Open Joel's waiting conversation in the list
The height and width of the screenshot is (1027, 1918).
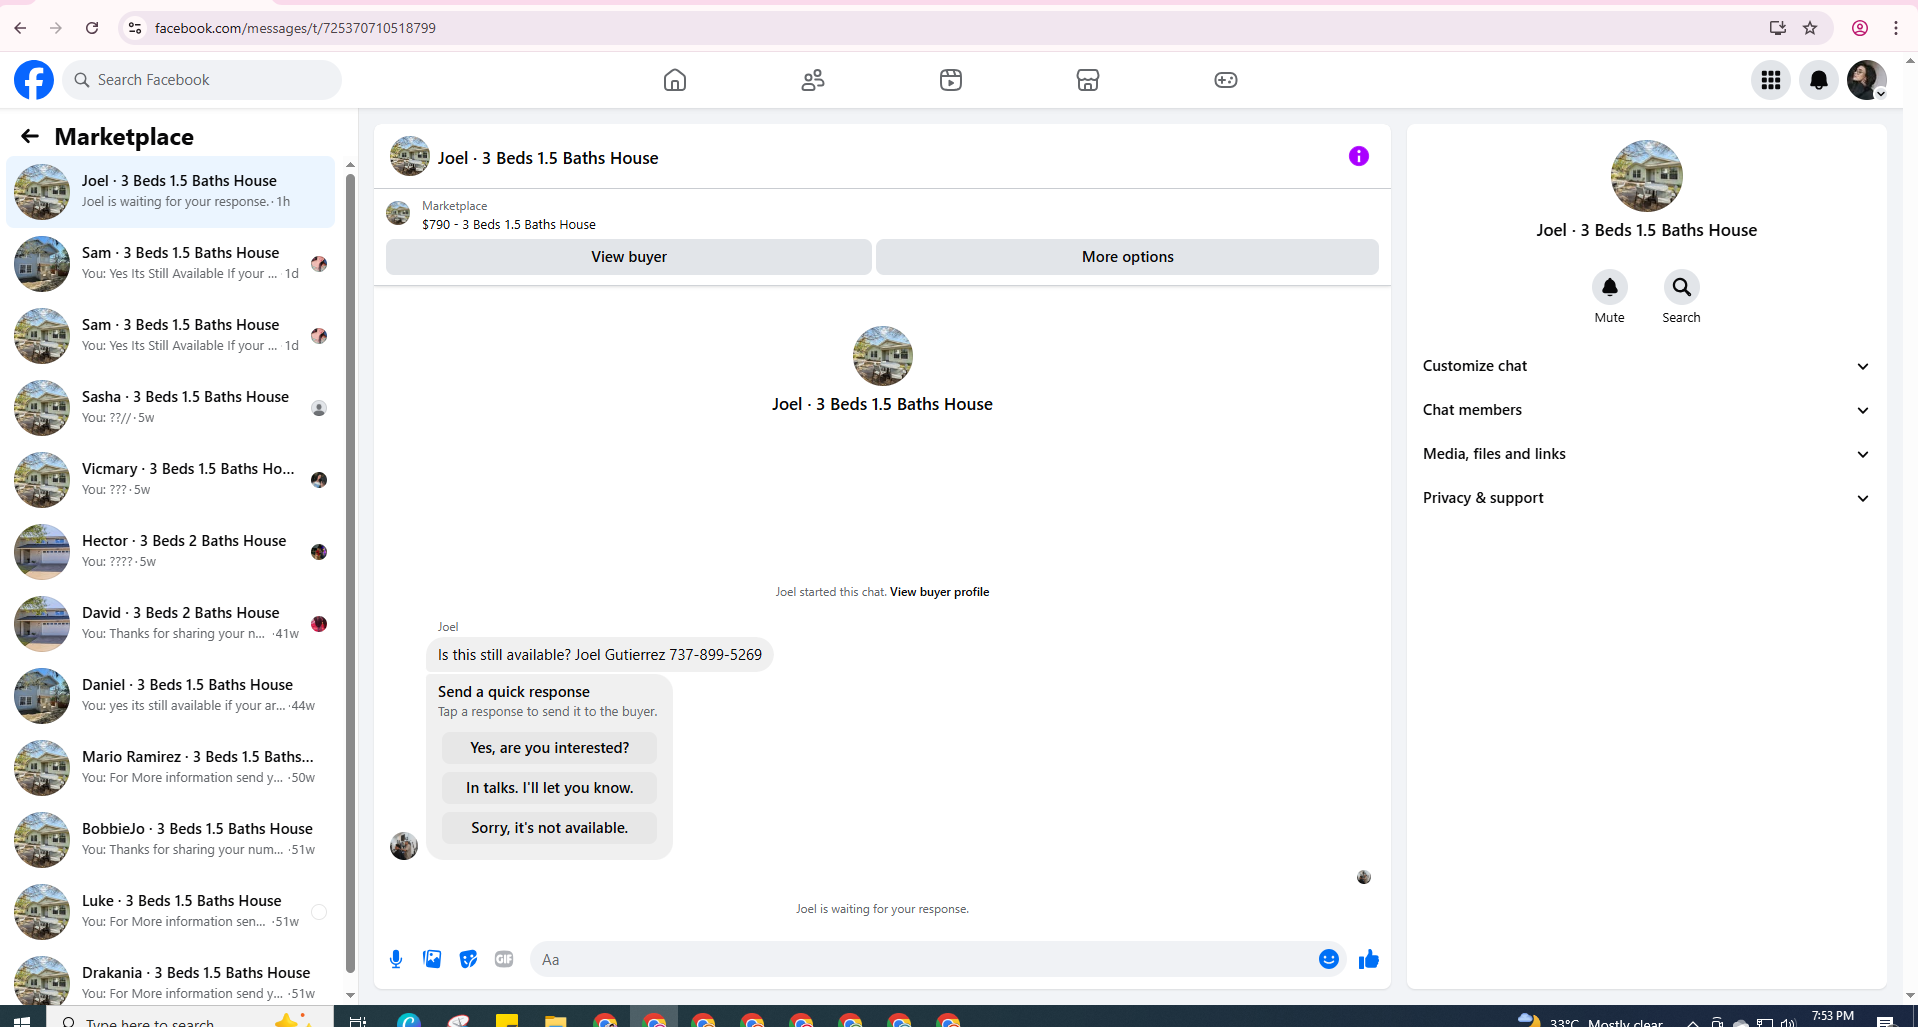point(171,192)
